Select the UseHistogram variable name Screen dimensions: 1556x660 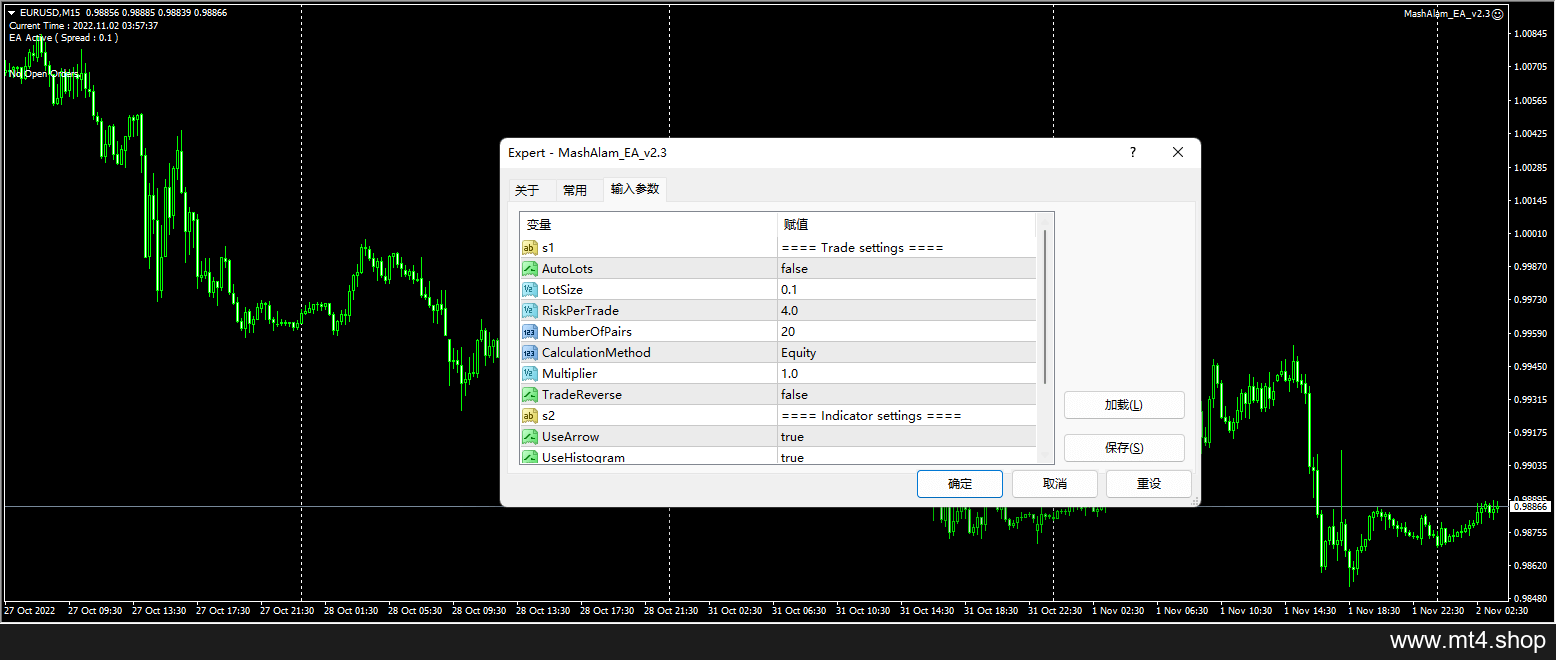tap(583, 457)
